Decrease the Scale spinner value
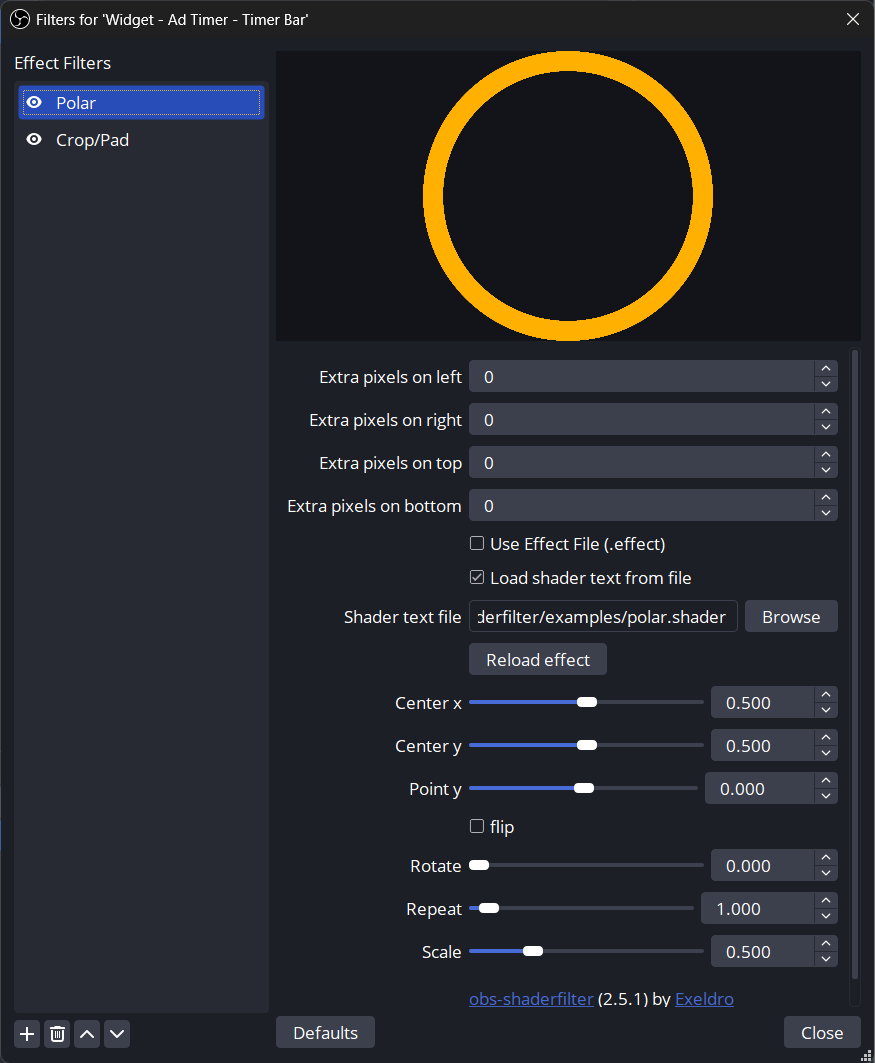The width and height of the screenshot is (875, 1063). (x=825, y=960)
